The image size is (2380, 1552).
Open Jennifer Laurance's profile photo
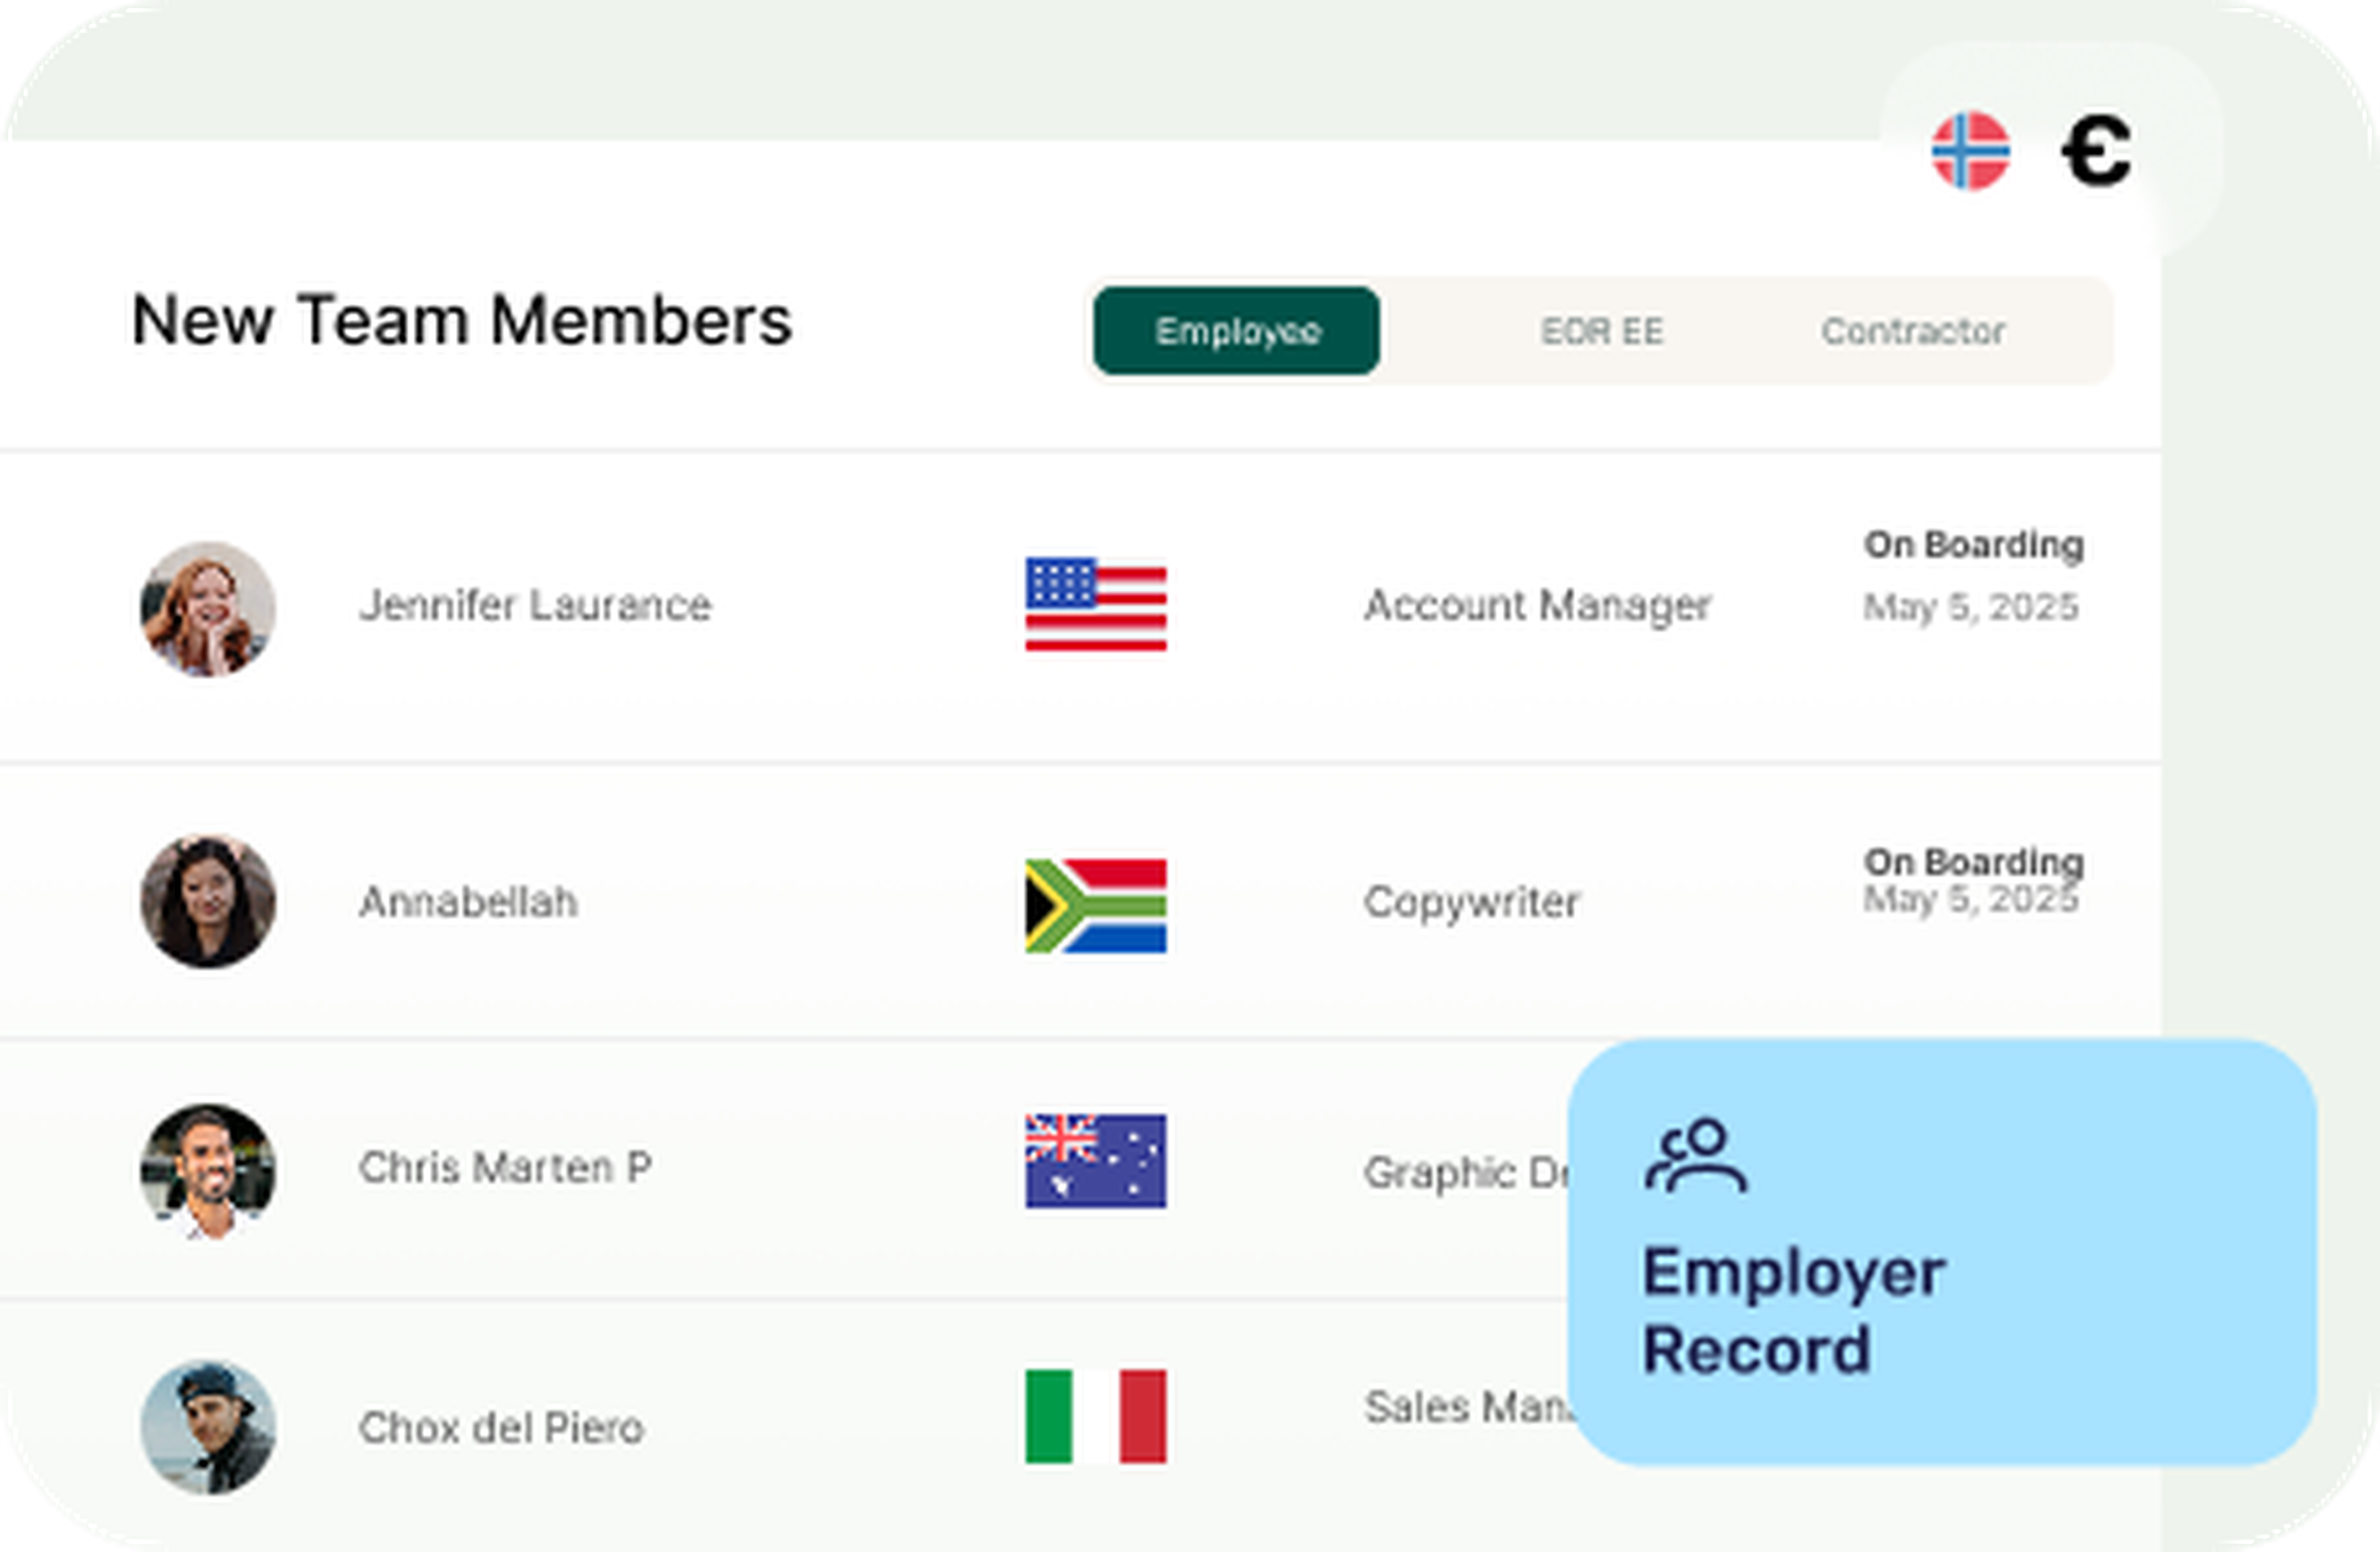[208, 608]
